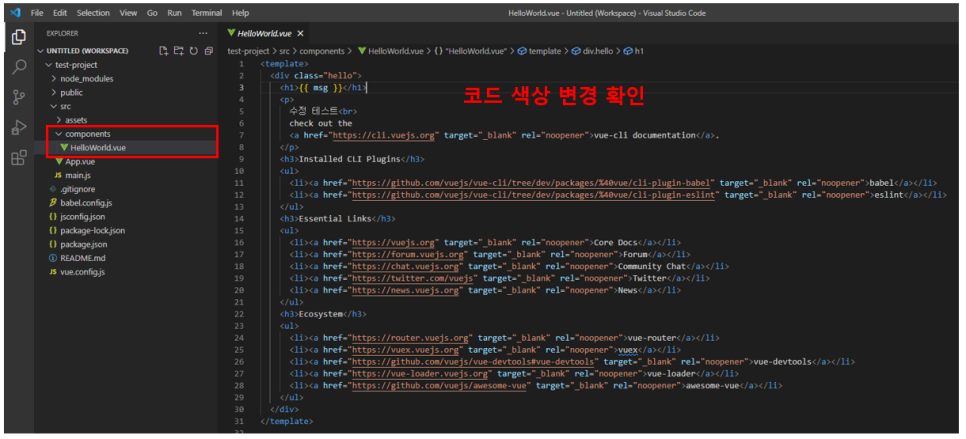This screenshot has width=966, height=439.
Task: Click the div.hello breadcrumb segment
Action: tap(593, 52)
